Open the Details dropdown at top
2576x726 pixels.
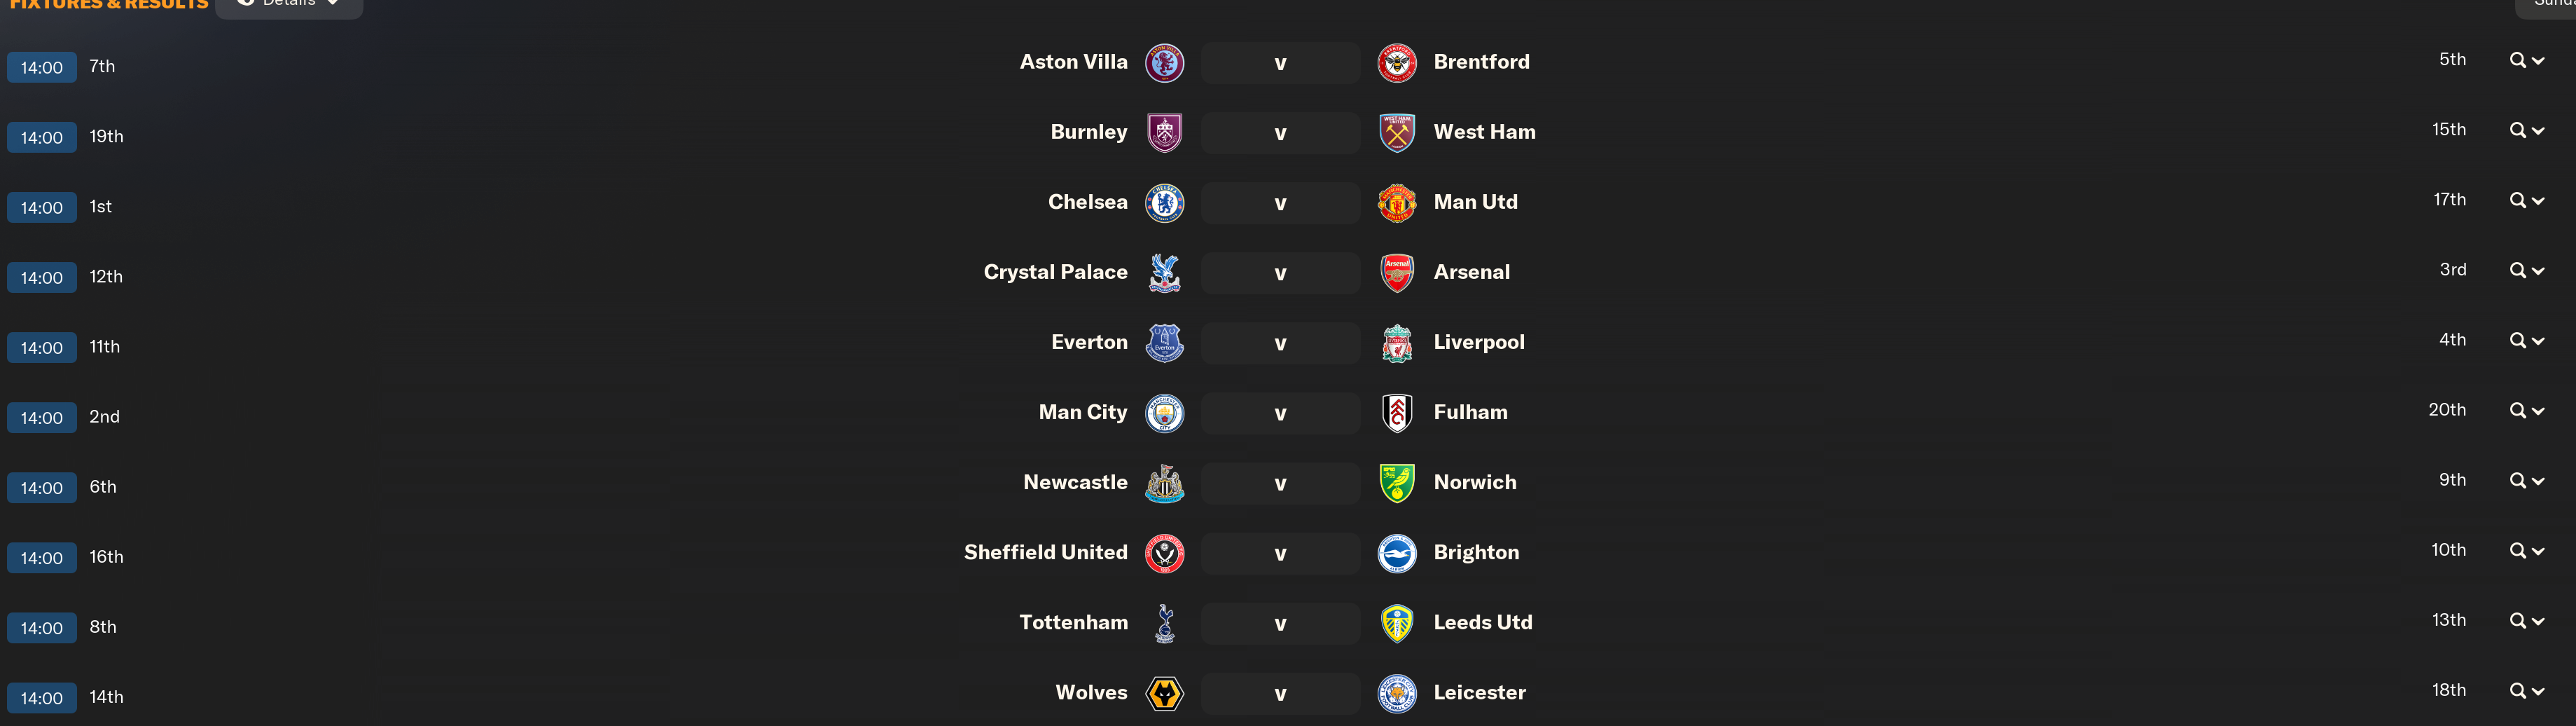[290, 4]
